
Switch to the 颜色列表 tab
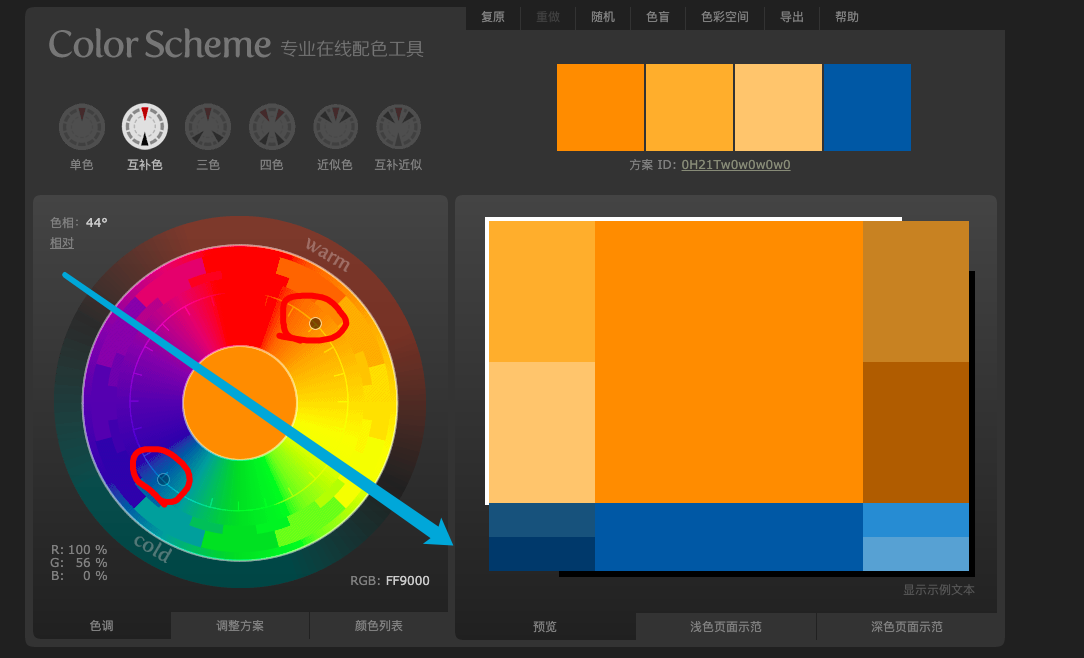tap(378, 626)
